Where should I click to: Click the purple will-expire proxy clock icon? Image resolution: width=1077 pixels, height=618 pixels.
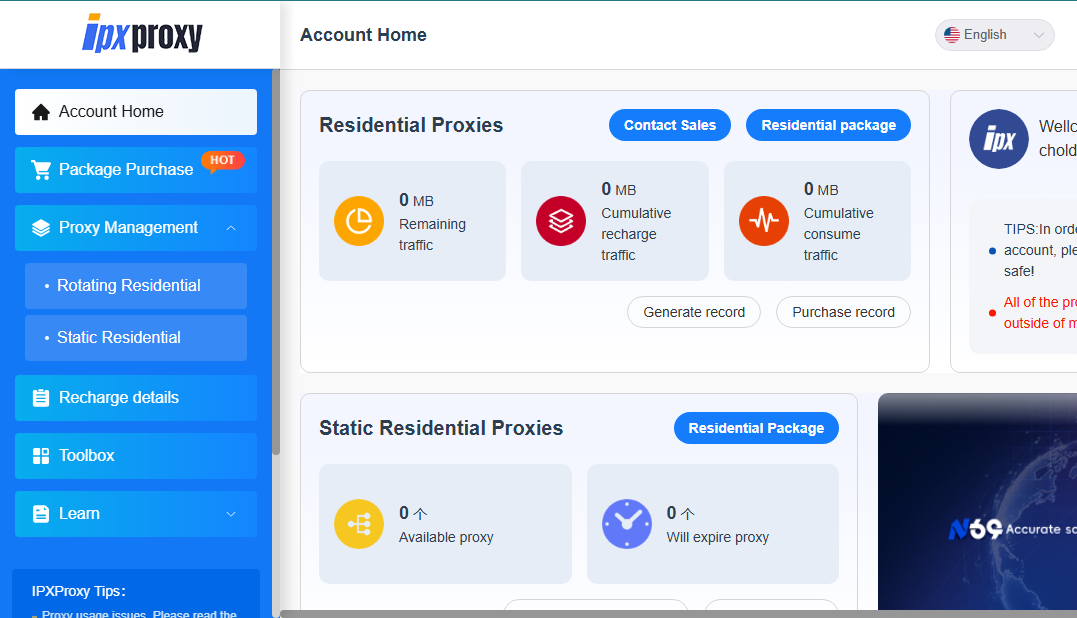(x=627, y=524)
